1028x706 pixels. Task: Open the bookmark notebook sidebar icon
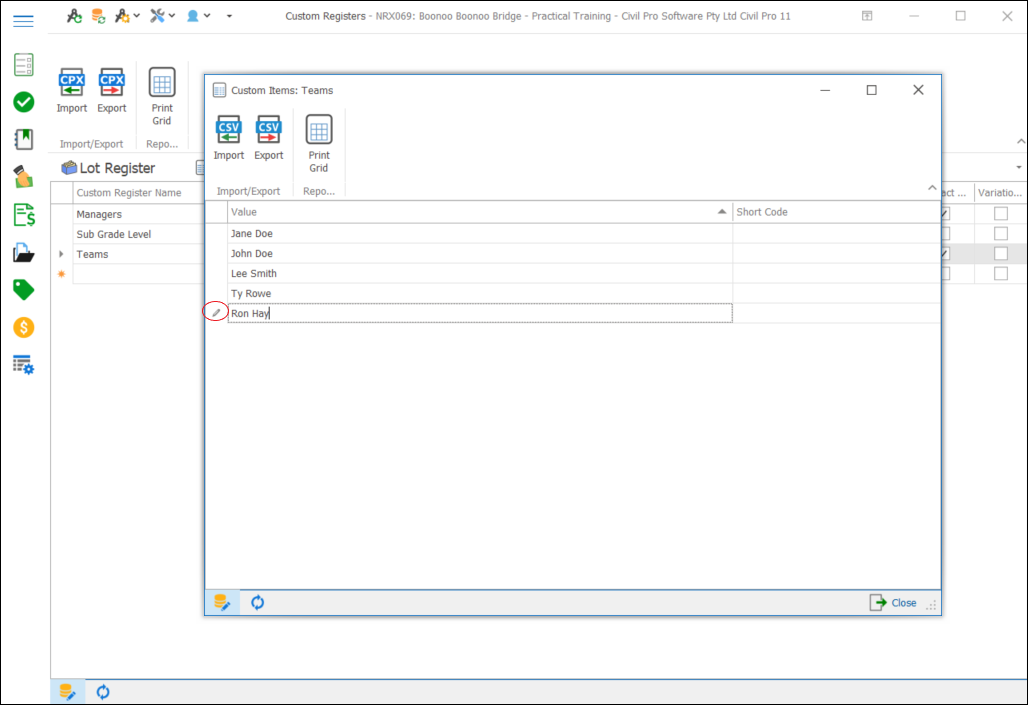(24, 139)
